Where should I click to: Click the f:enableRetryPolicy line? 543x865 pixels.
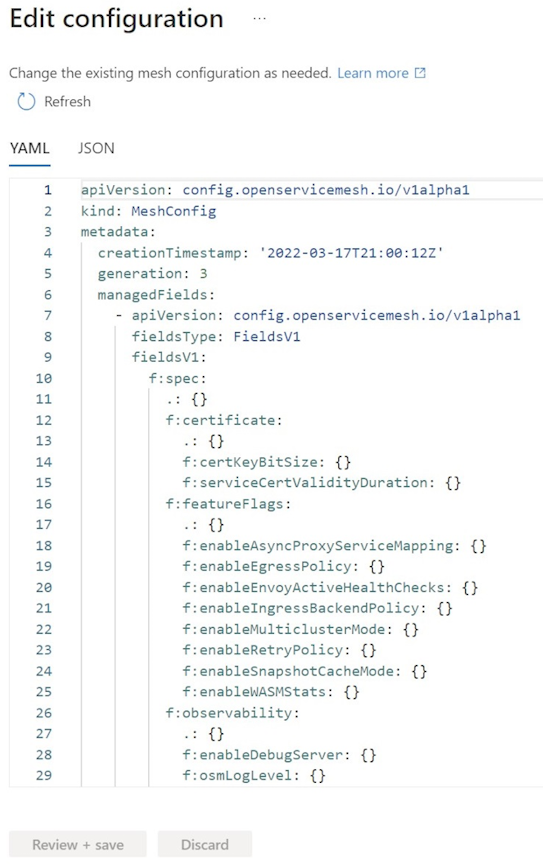[279, 650]
